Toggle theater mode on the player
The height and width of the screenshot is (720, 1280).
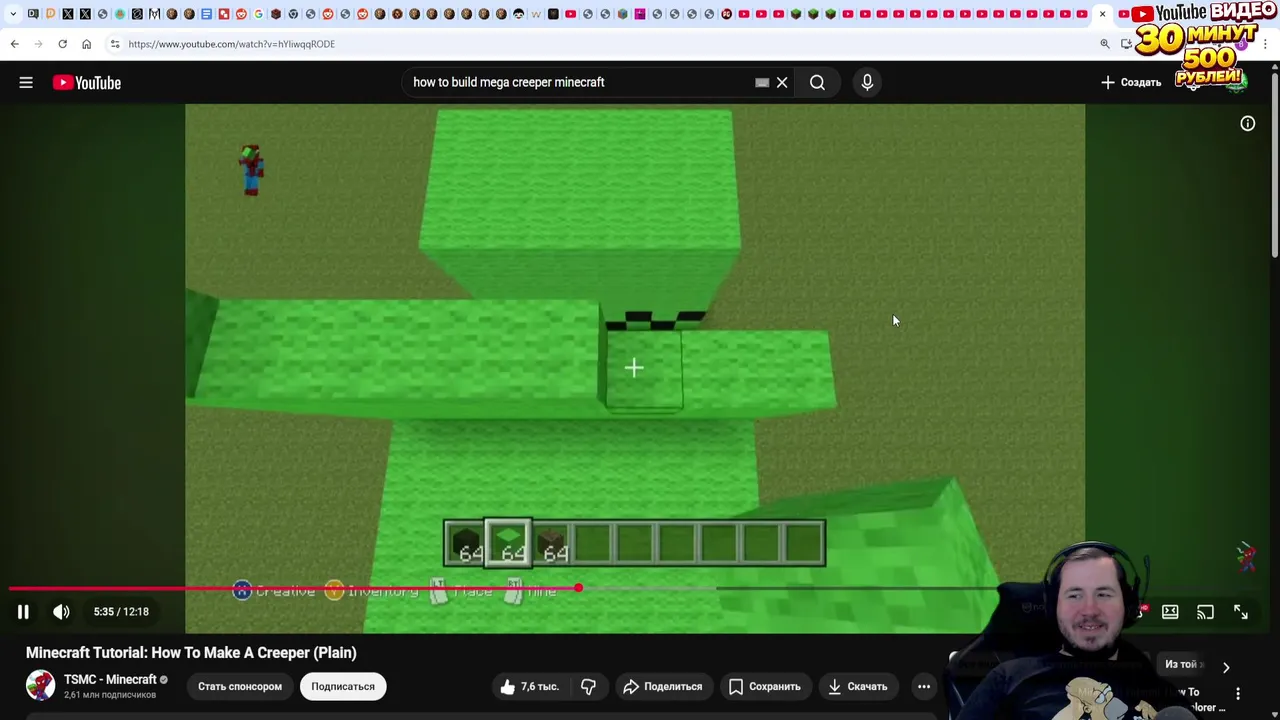(x=1170, y=612)
